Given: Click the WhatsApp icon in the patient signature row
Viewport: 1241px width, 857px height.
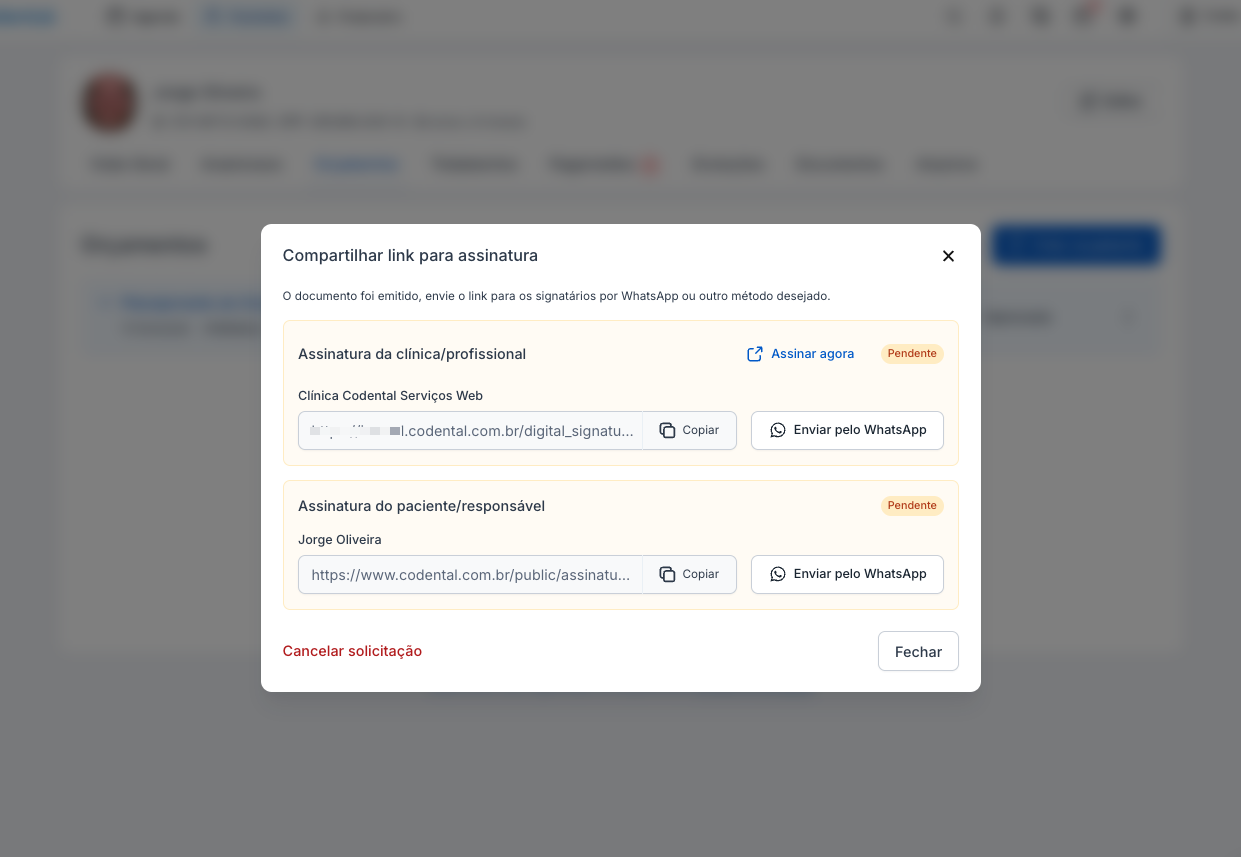Looking at the screenshot, I should [778, 574].
